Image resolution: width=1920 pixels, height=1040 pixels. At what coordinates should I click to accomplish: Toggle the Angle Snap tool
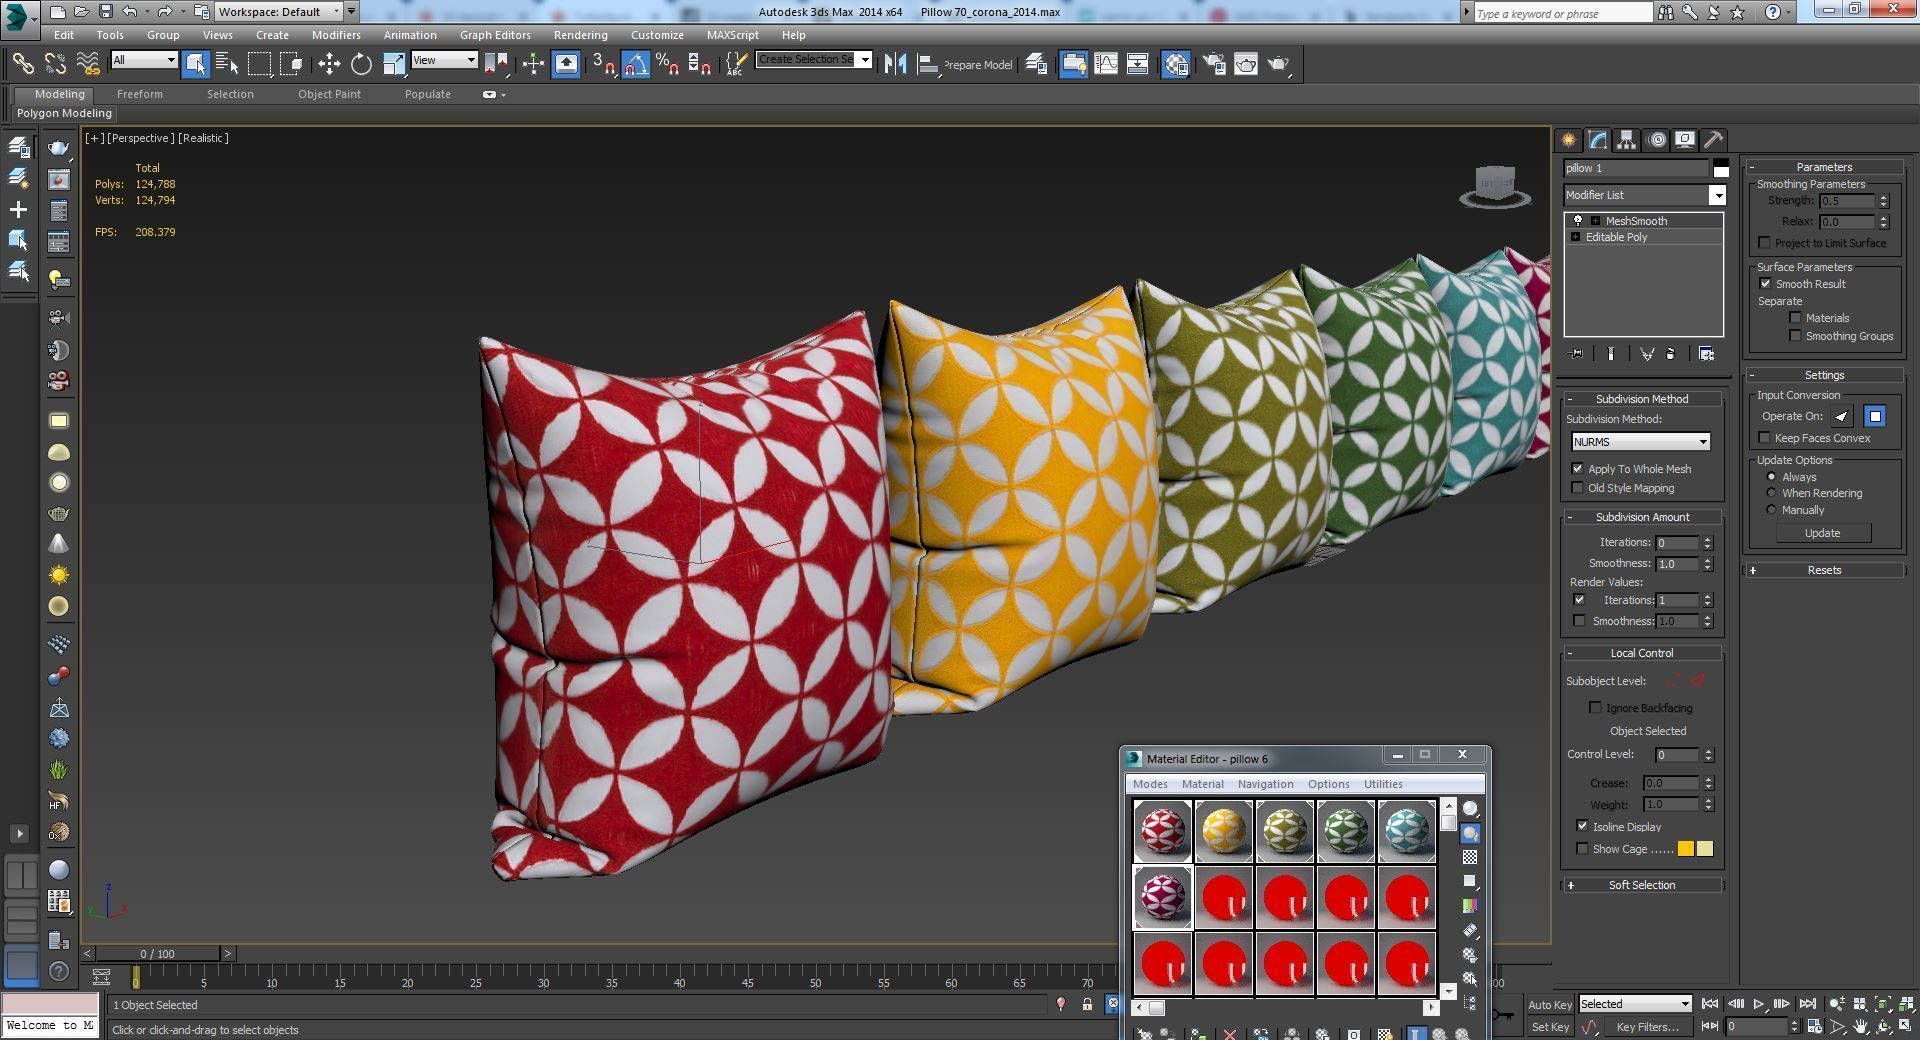click(x=636, y=64)
